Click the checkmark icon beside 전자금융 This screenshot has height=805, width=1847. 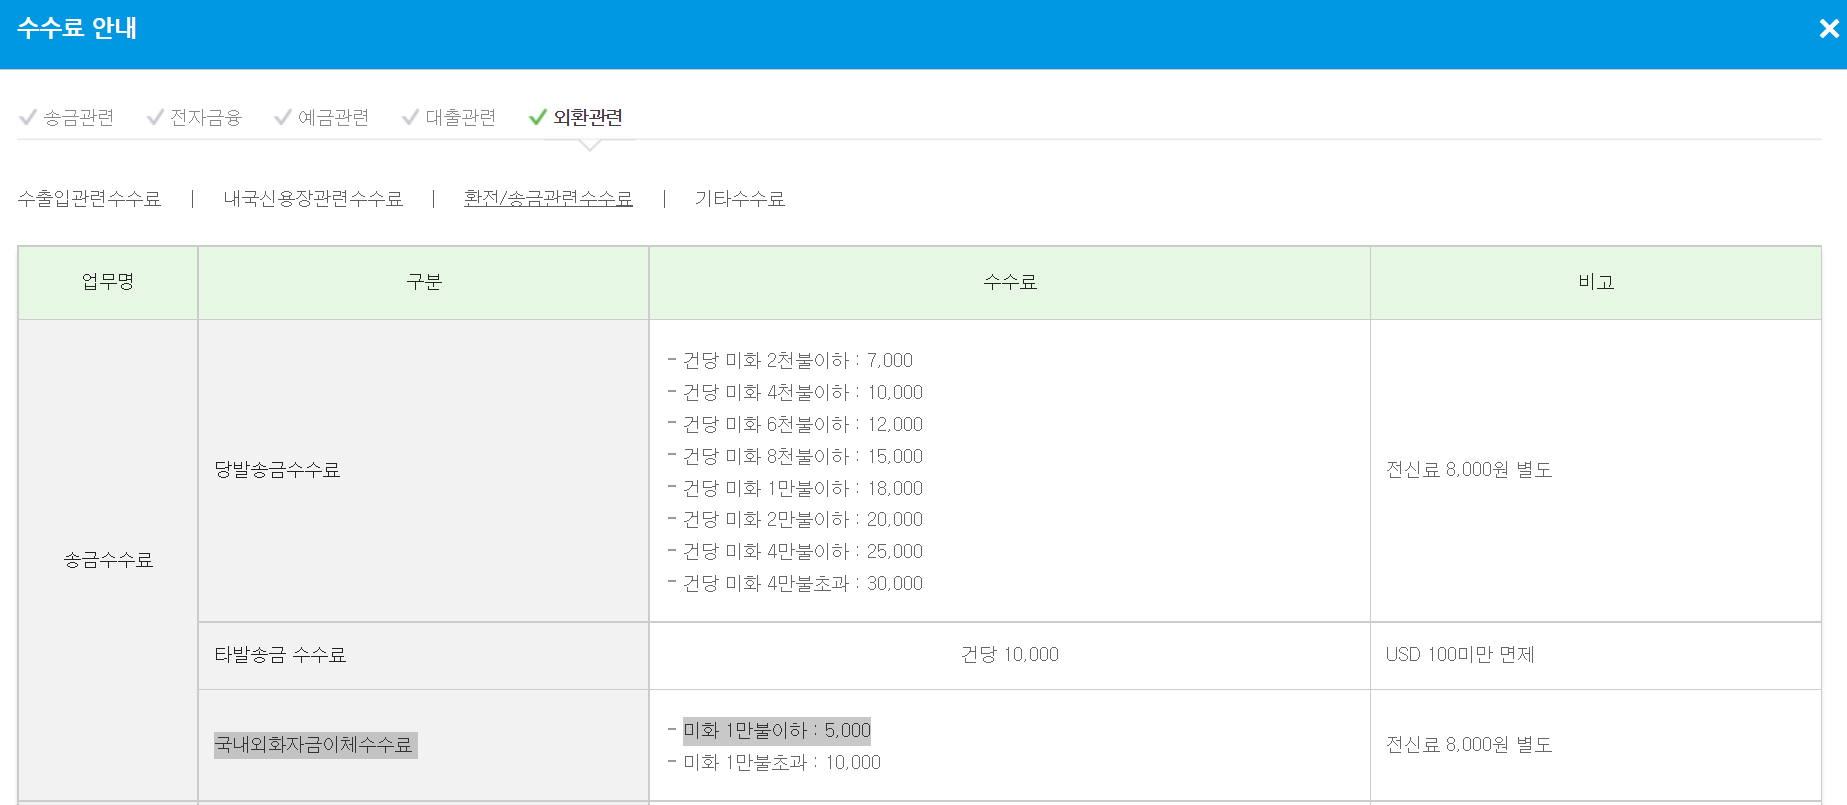[x=155, y=117]
